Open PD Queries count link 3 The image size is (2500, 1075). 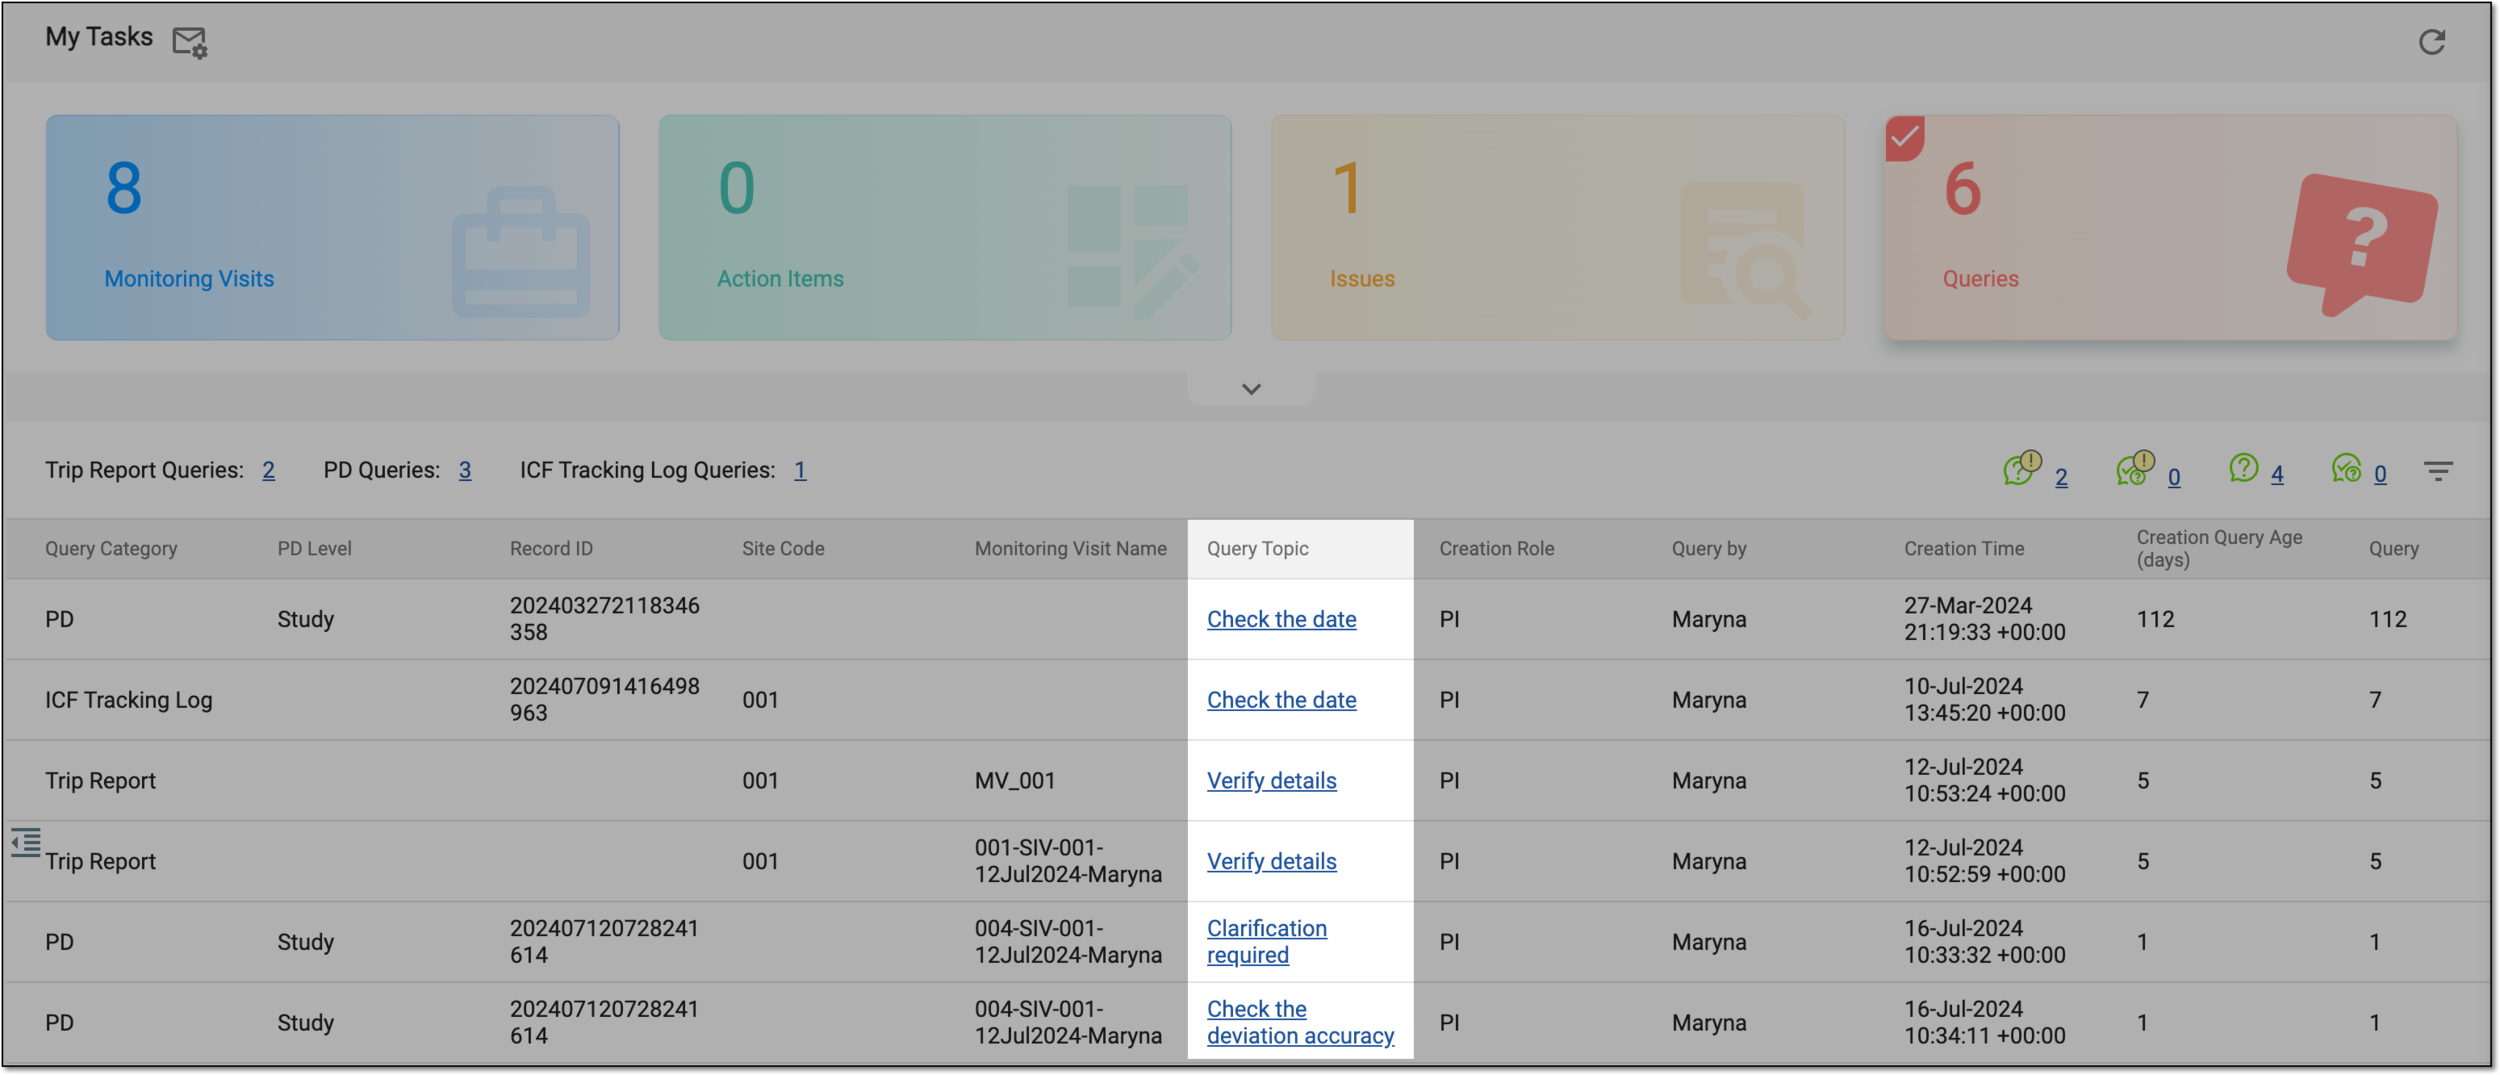pos(465,471)
